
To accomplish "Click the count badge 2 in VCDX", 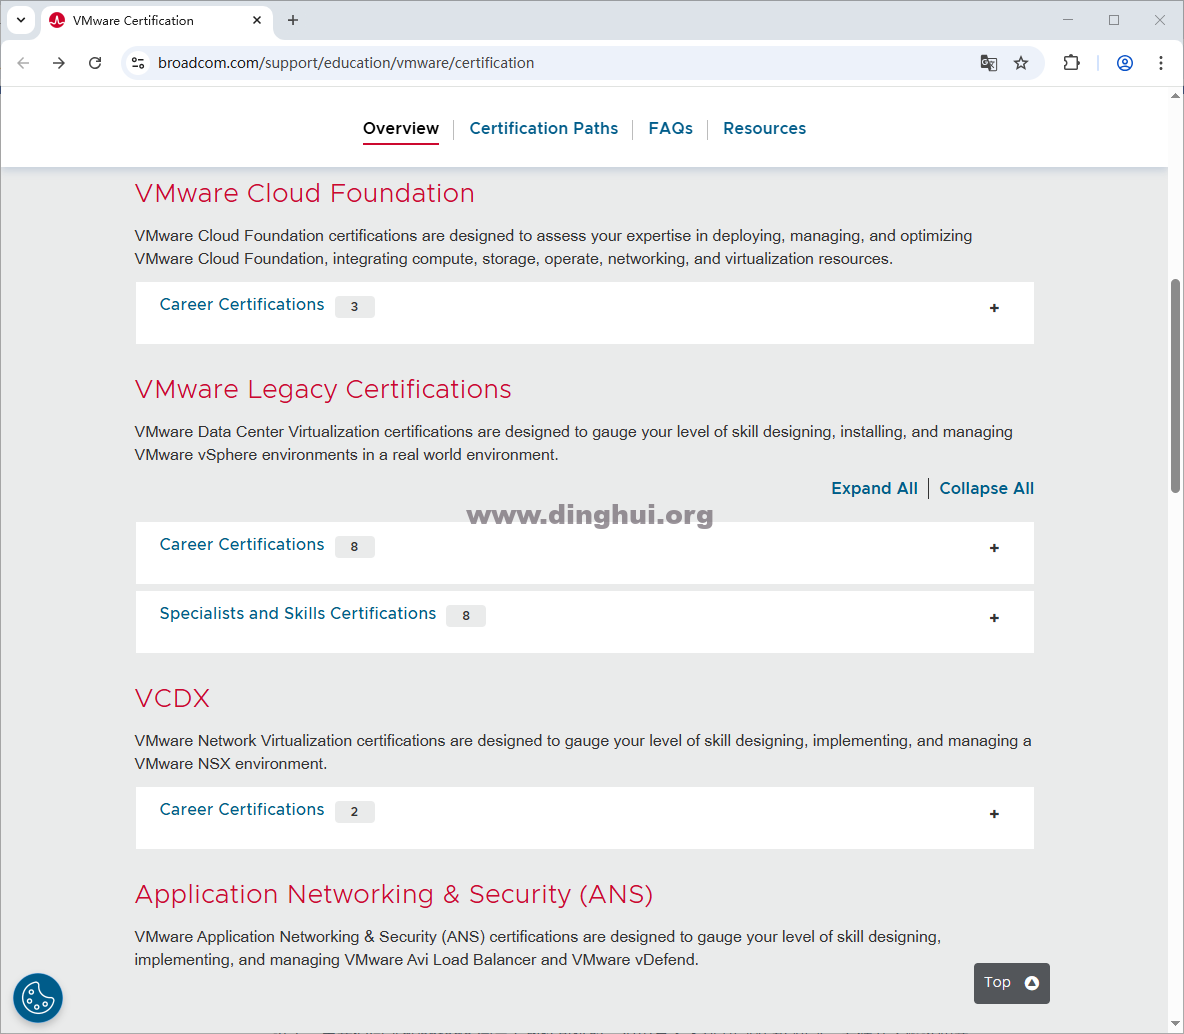I will pos(355,812).
